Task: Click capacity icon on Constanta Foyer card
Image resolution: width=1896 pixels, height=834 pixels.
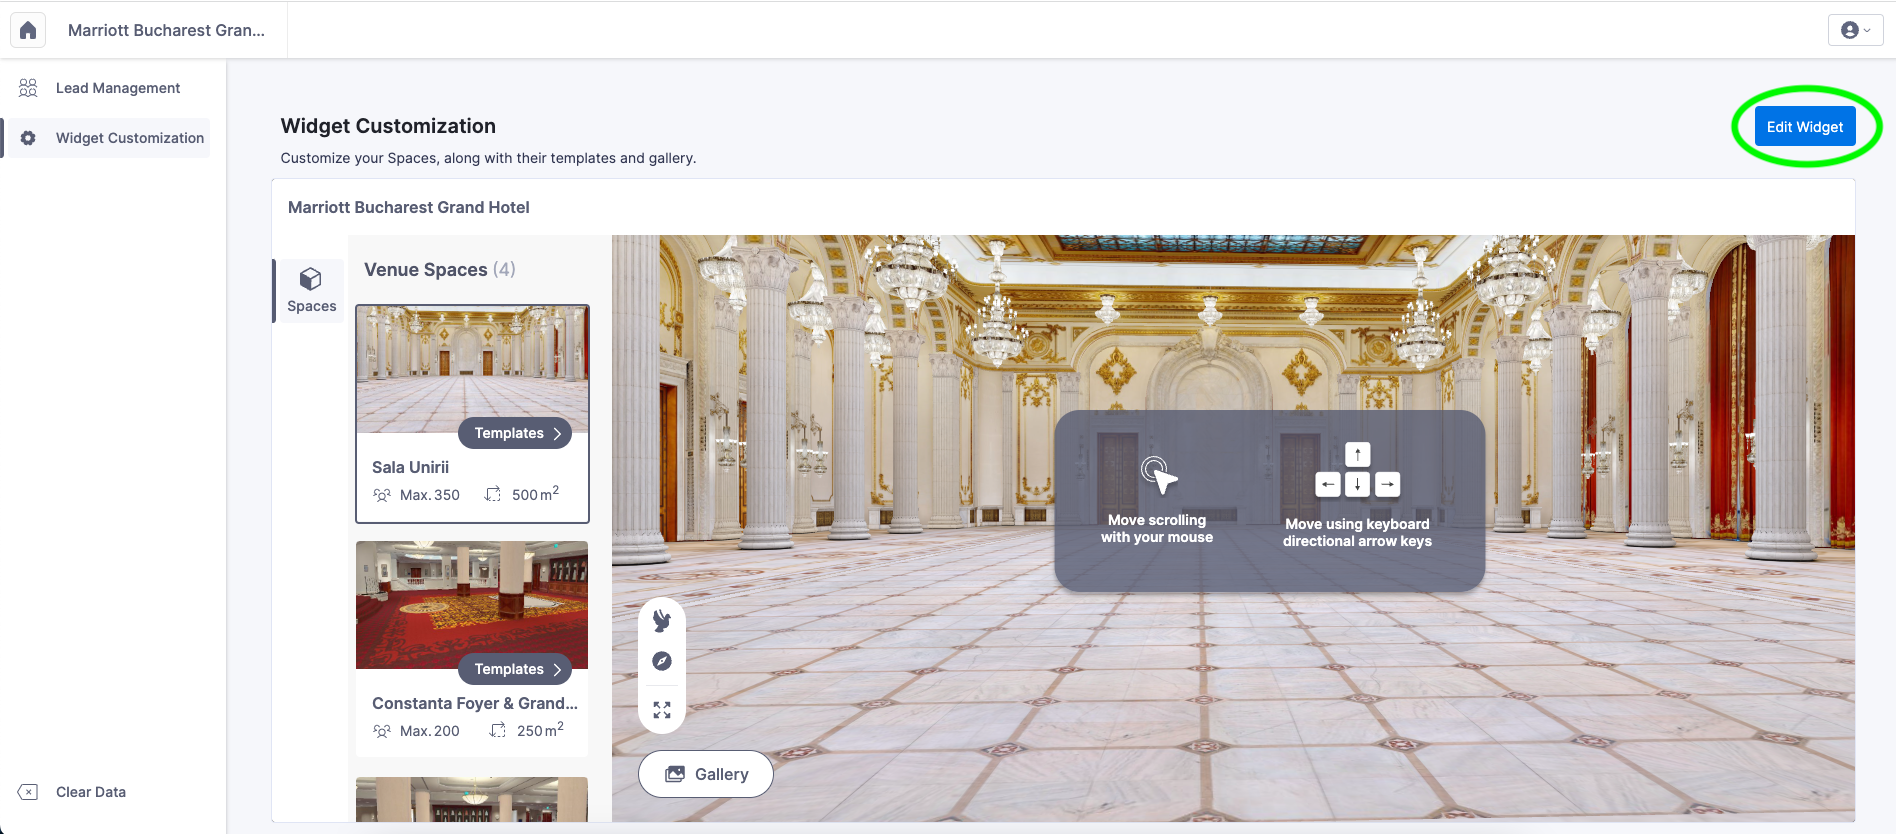Action: (x=382, y=731)
